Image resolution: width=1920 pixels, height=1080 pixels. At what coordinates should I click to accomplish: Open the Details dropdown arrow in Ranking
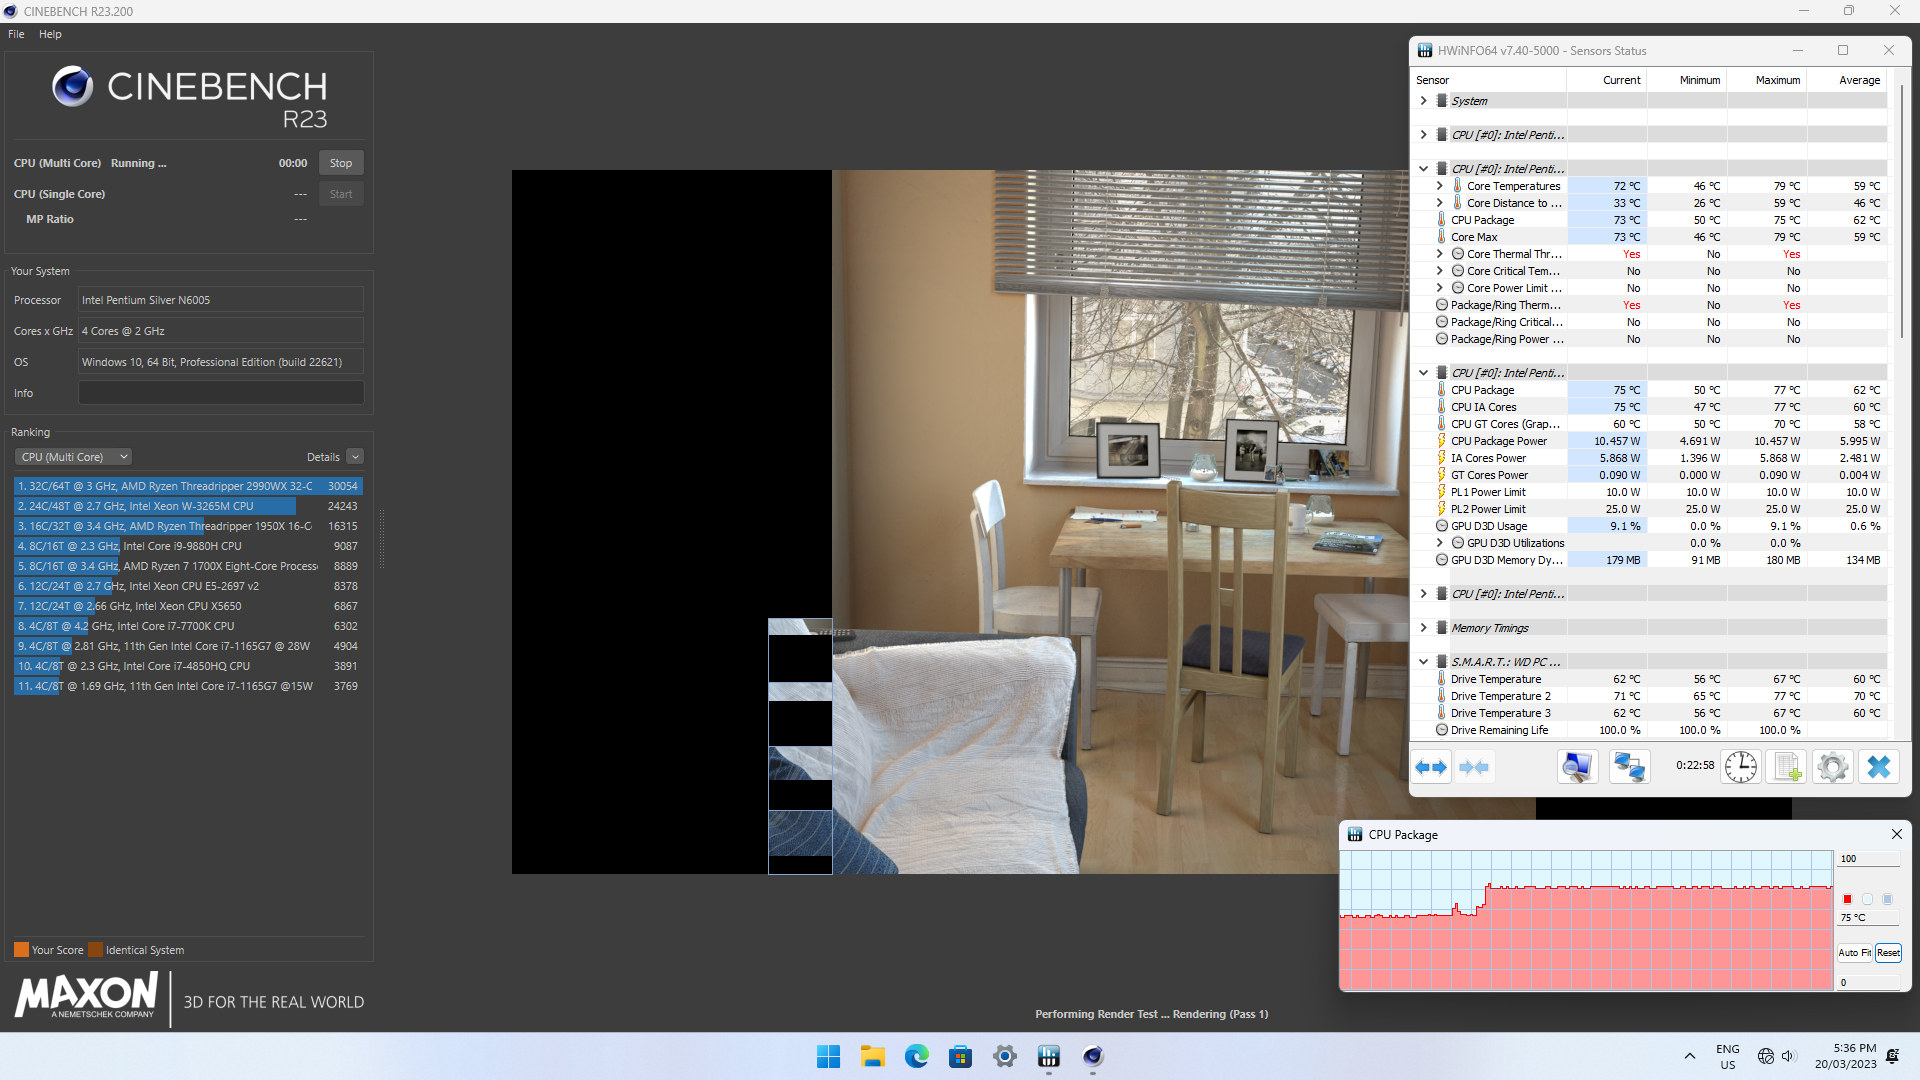pyautogui.click(x=355, y=457)
